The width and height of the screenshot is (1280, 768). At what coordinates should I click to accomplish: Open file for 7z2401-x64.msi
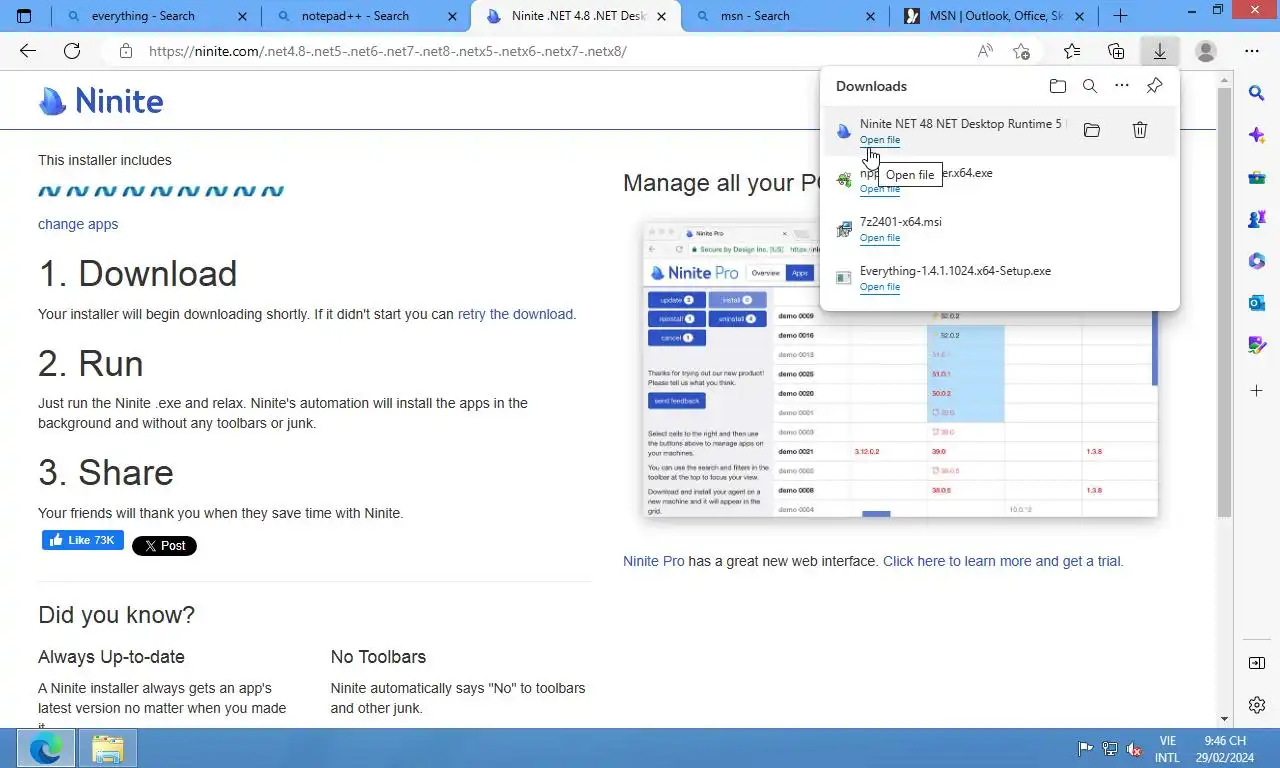click(x=880, y=238)
